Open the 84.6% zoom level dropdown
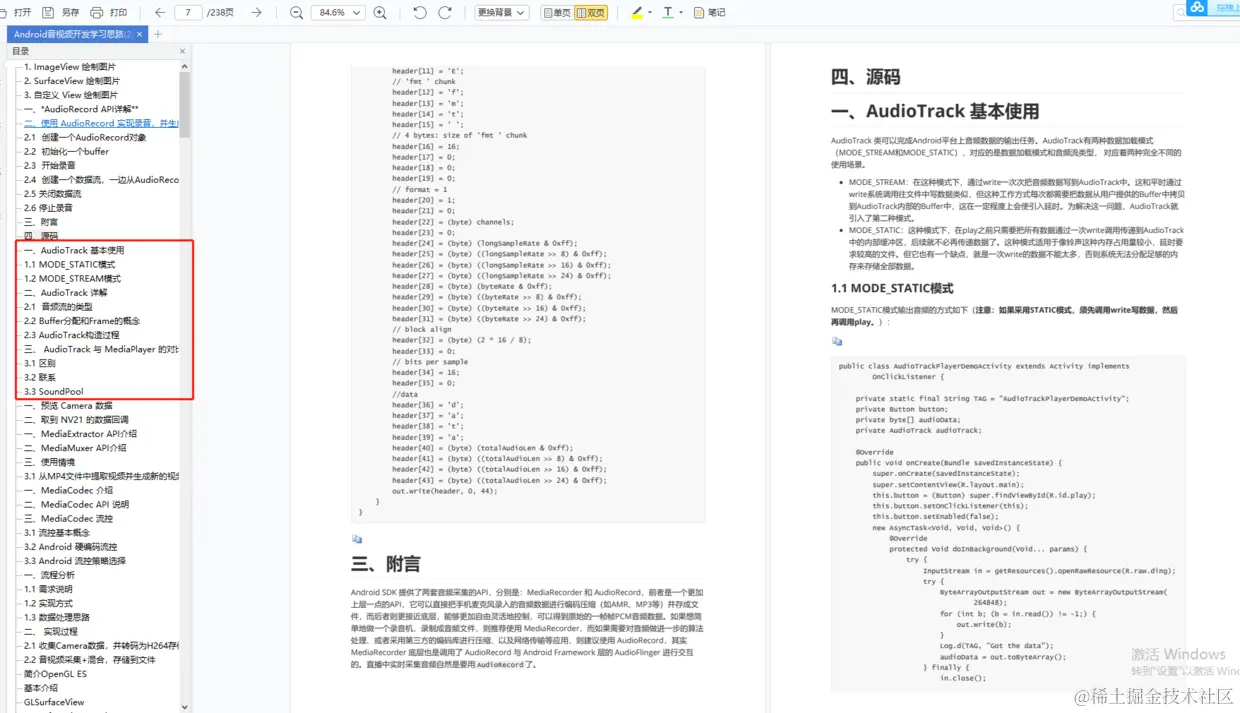The height and width of the screenshot is (713, 1240). [x=337, y=13]
